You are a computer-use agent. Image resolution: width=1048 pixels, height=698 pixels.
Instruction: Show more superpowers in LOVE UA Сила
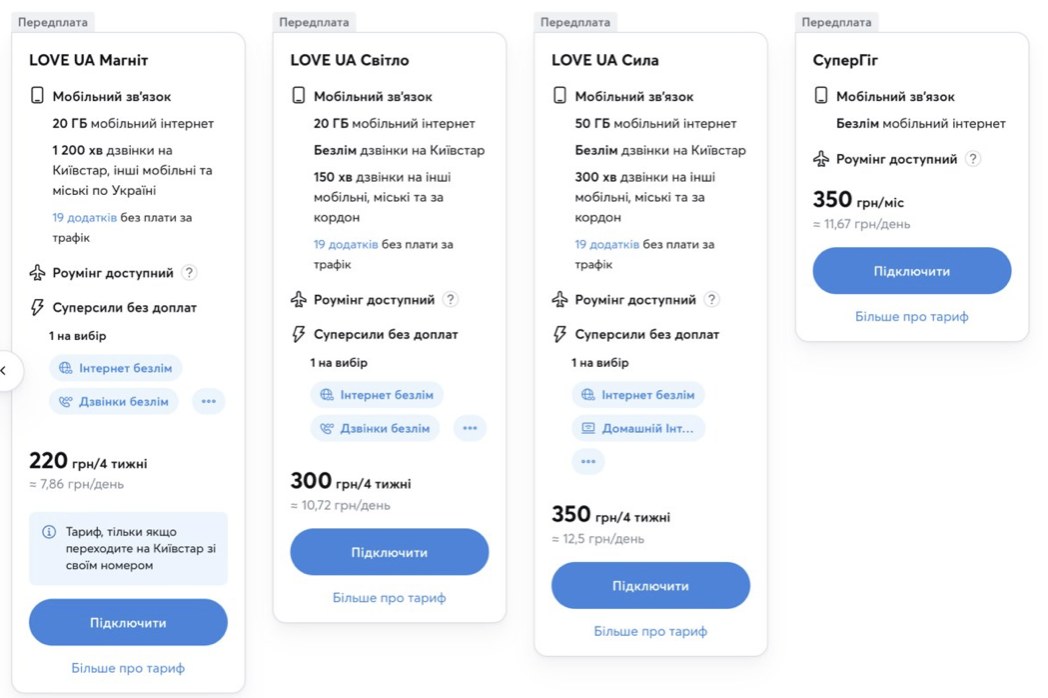[588, 461]
